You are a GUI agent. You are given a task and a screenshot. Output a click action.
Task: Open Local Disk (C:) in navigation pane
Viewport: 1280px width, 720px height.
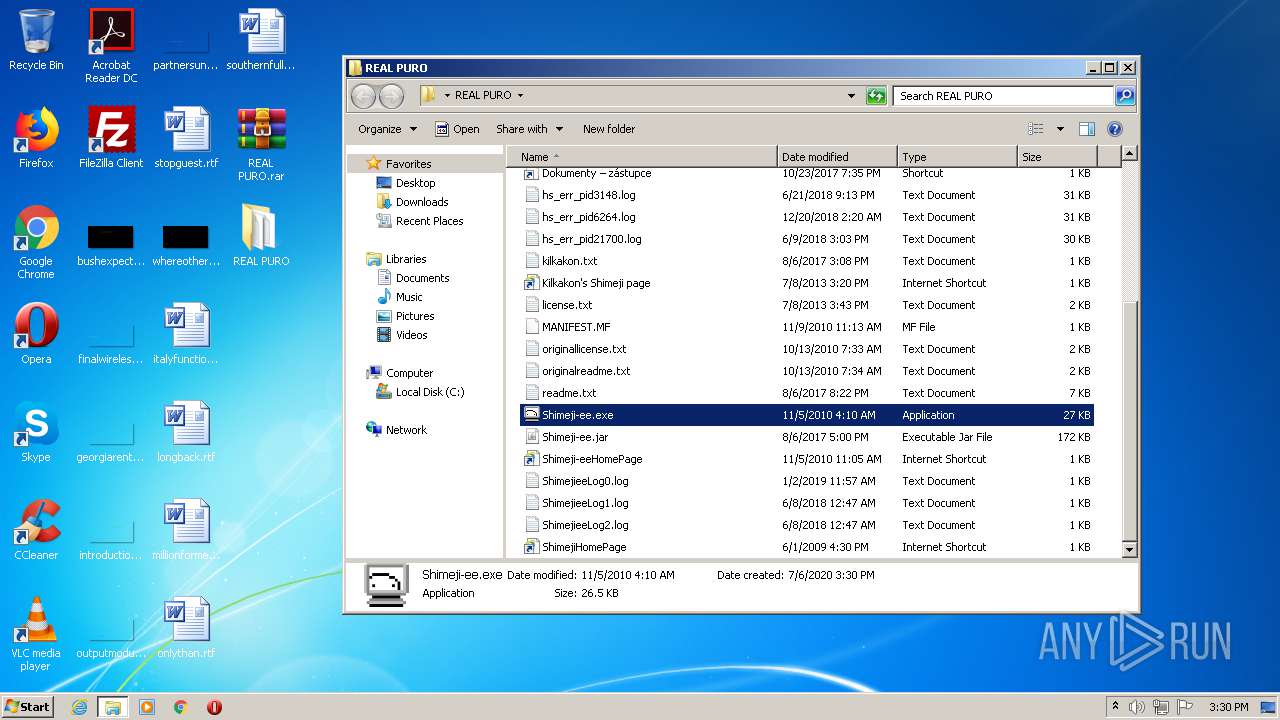coord(429,392)
